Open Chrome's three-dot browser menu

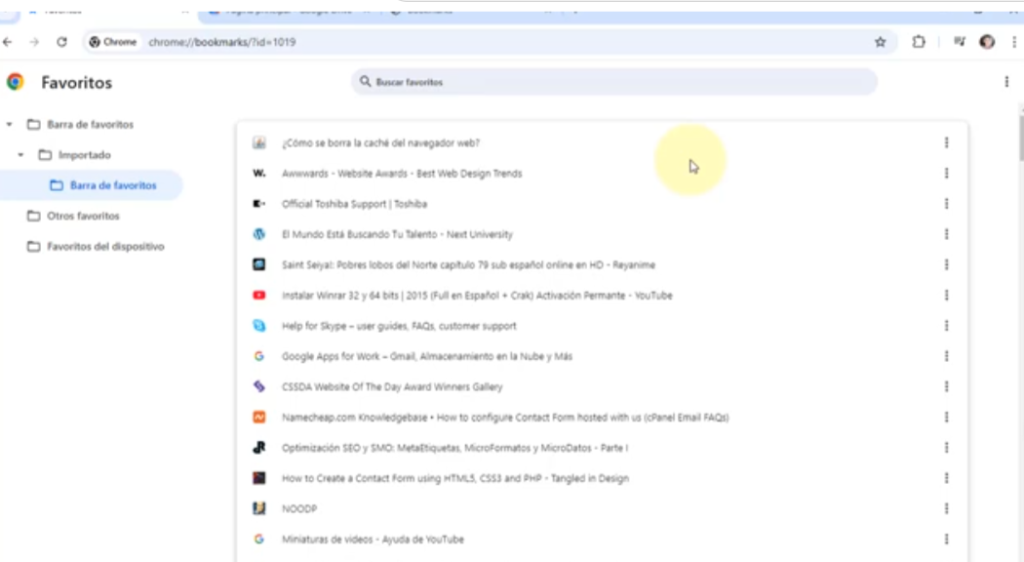click(x=1013, y=42)
